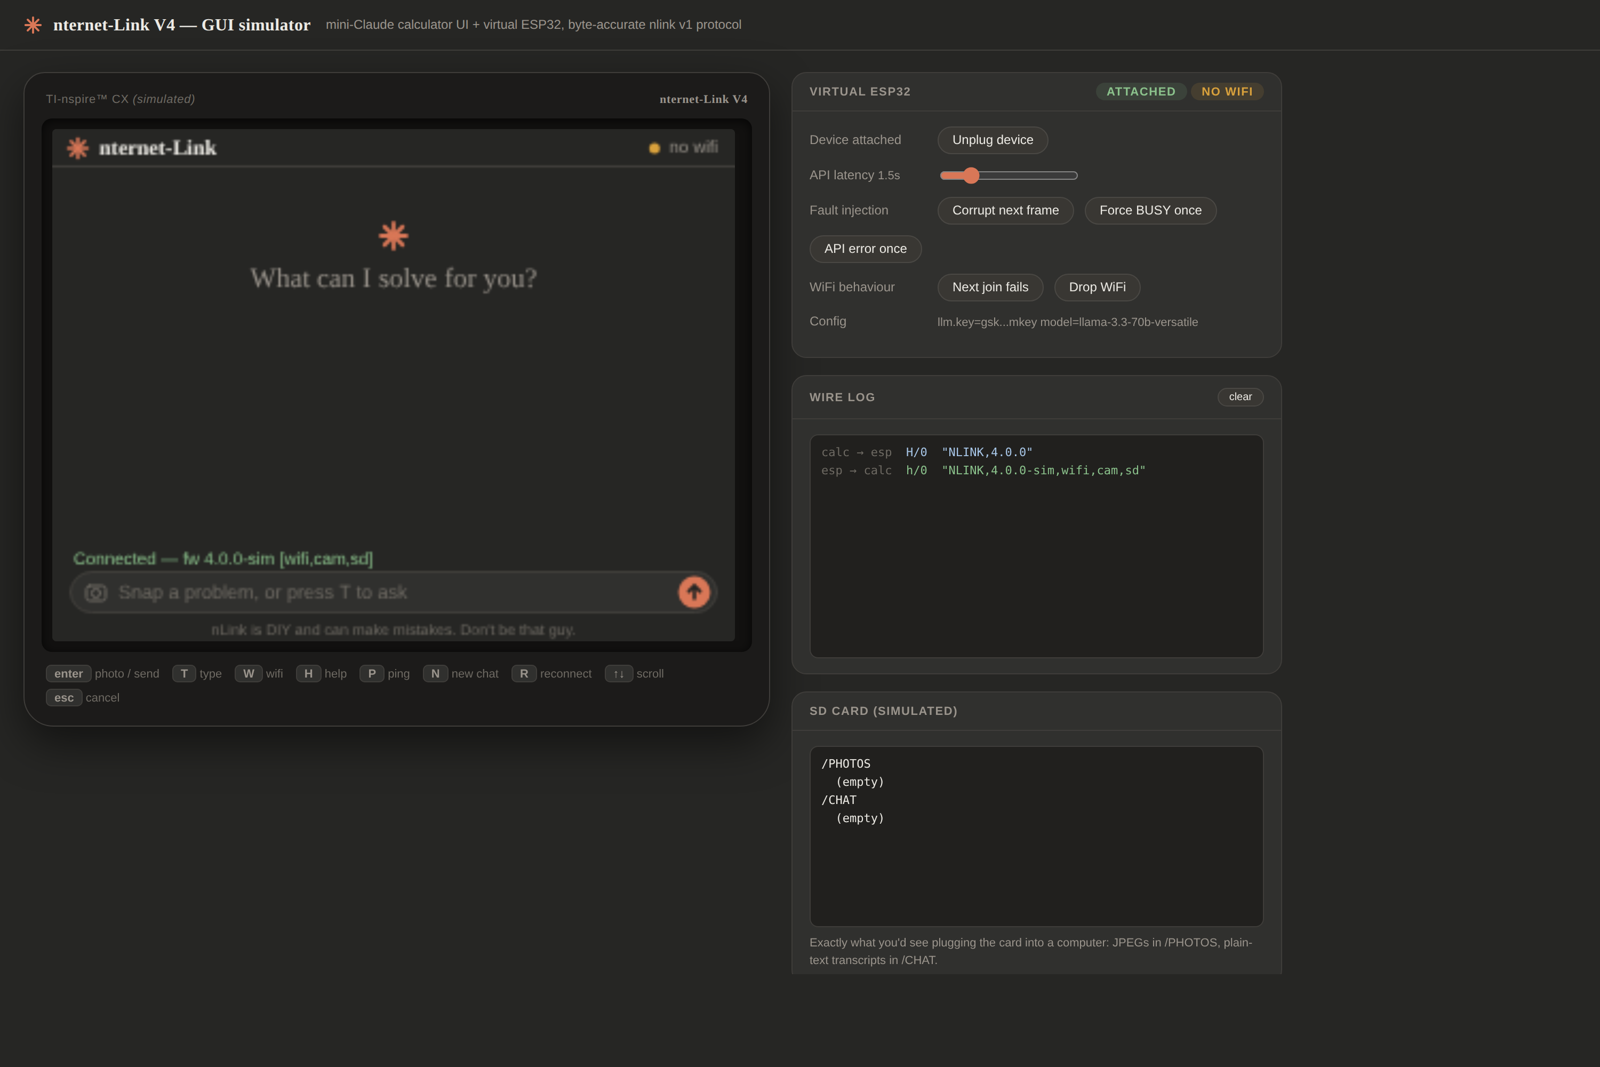Click Corrupt next frame
The image size is (1600, 1067).
point(1005,210)
